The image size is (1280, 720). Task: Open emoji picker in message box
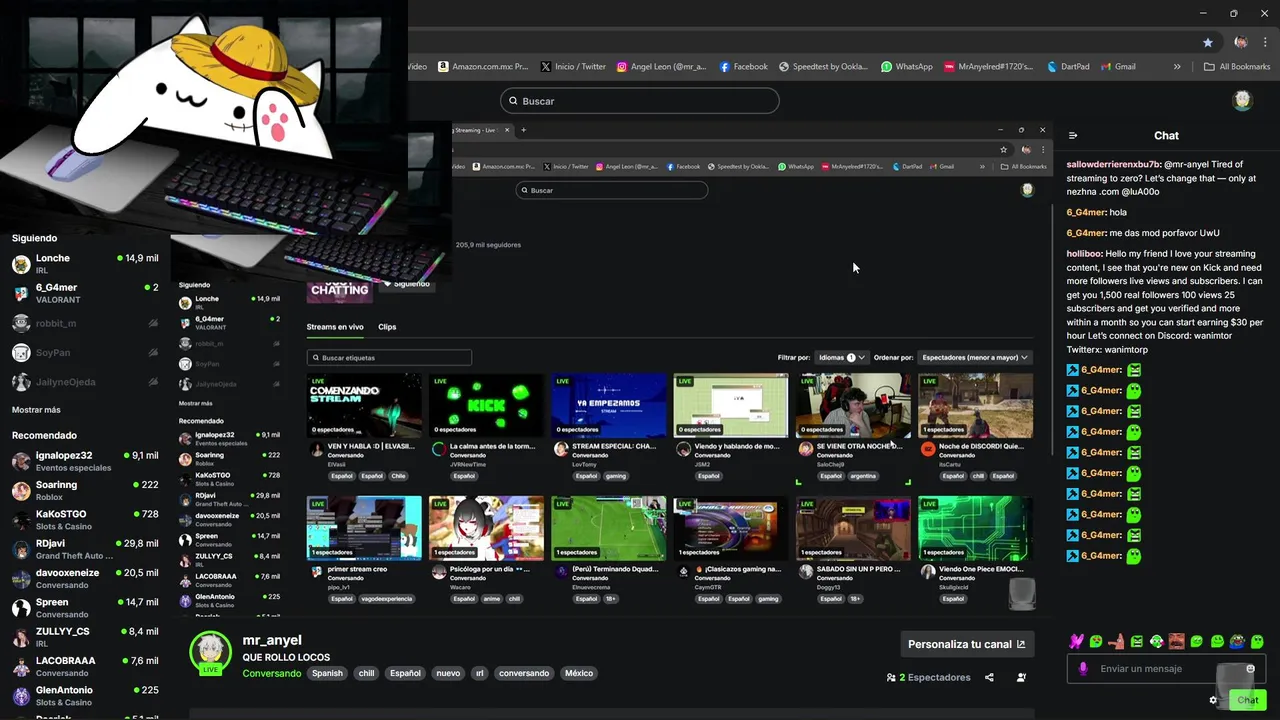1250,668
